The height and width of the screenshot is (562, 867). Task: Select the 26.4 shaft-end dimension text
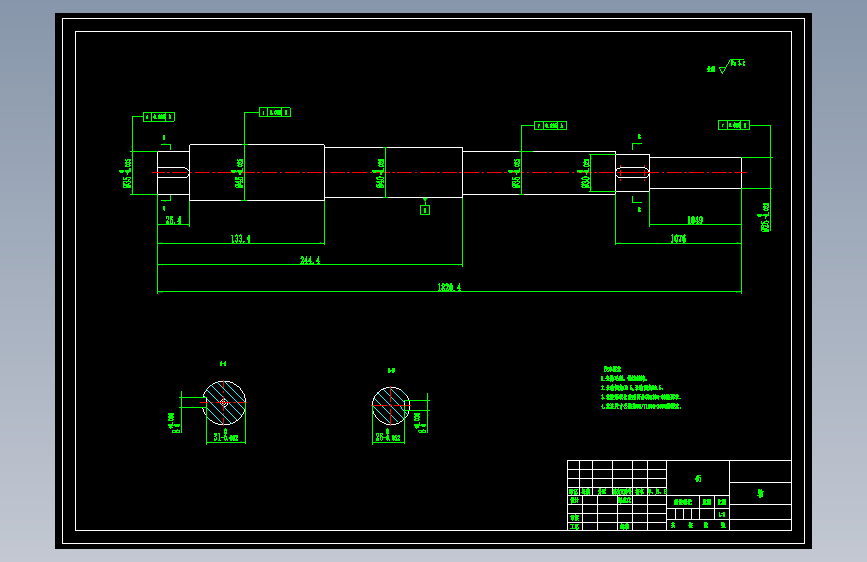173,220
